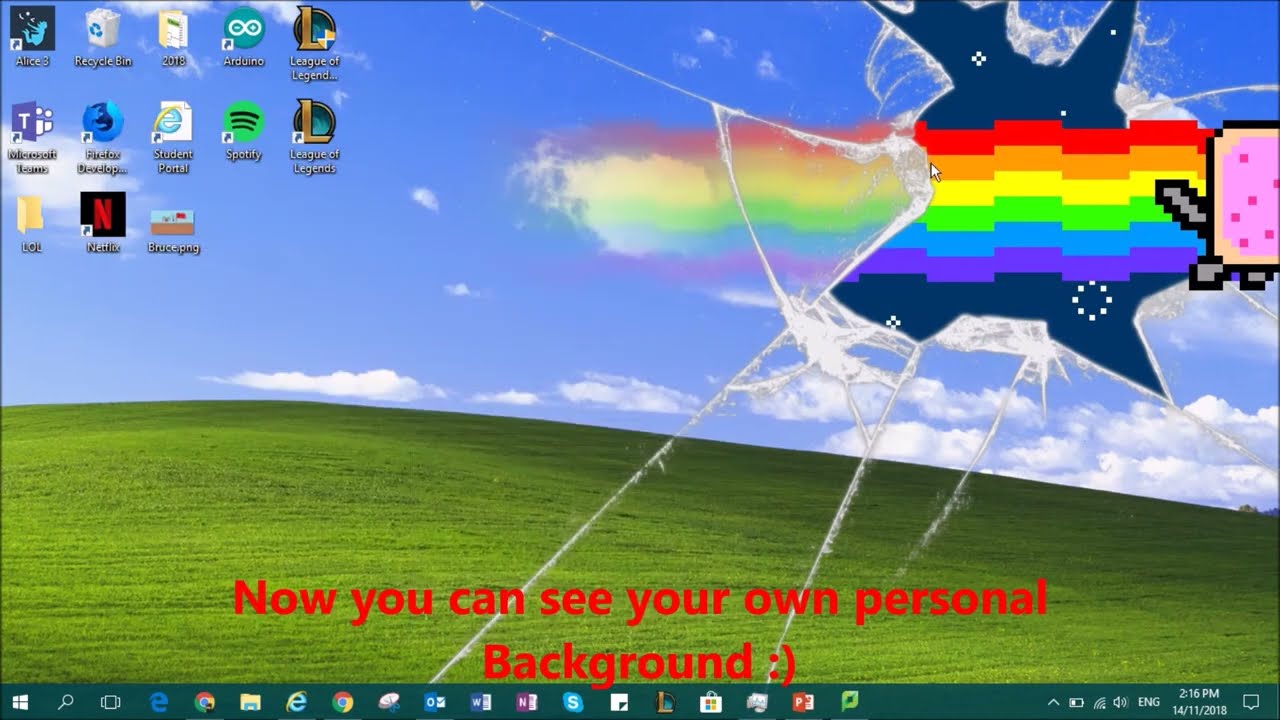Open OneNote from the taskbar
The height and width of the screenshot is (720, 1280).
tap(527, 702)
